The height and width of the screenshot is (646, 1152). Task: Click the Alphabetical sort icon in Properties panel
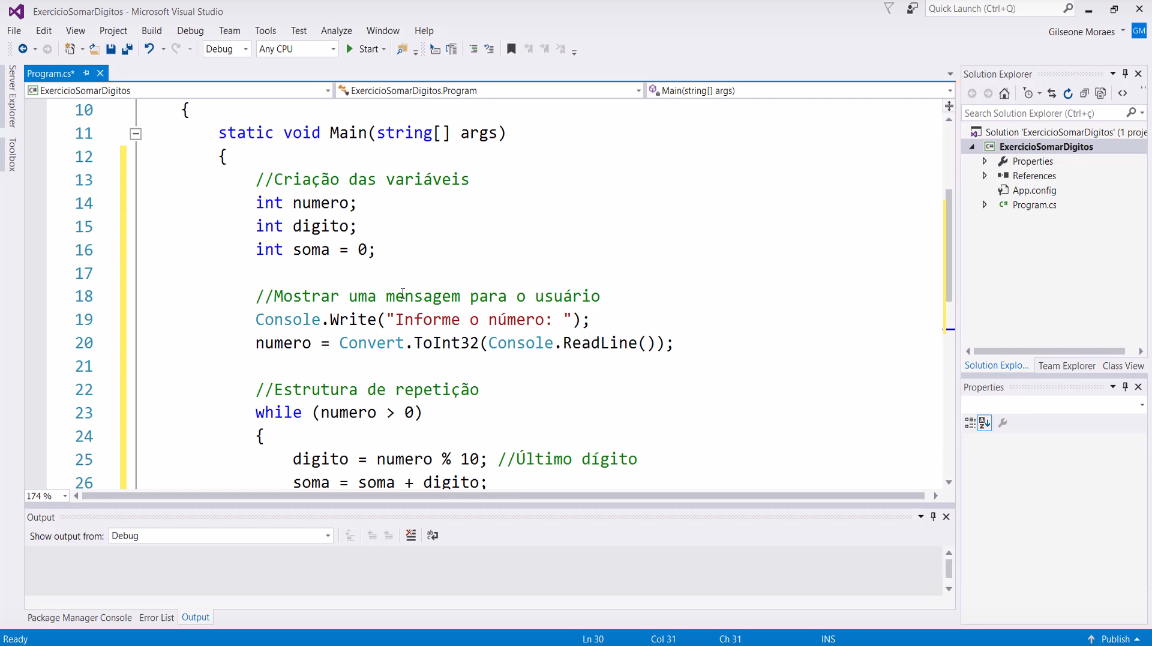tap(985, 423)
